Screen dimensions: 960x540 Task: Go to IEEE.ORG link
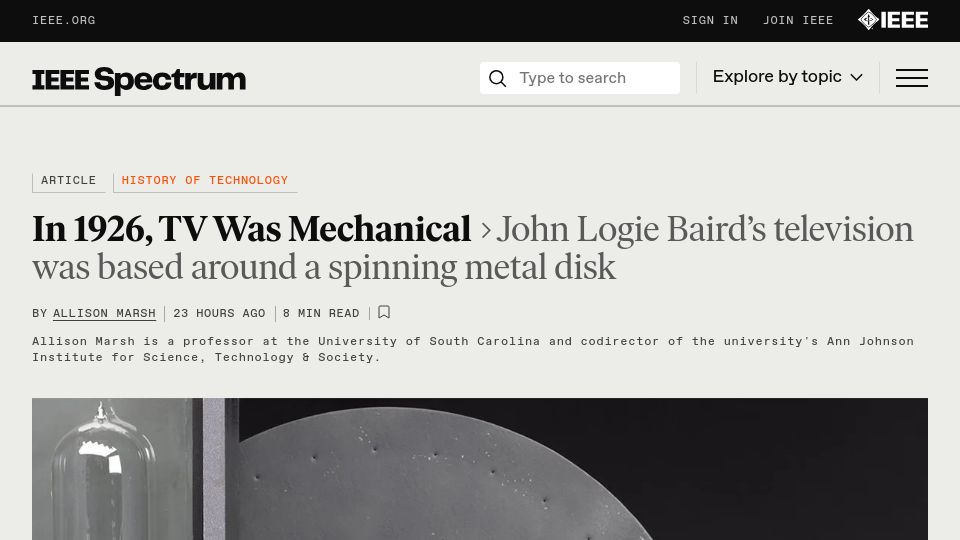[x=64, y=21]
